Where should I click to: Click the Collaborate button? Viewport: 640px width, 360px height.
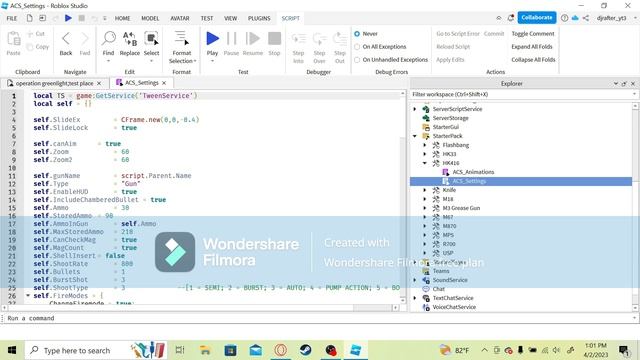coord(537,18)
